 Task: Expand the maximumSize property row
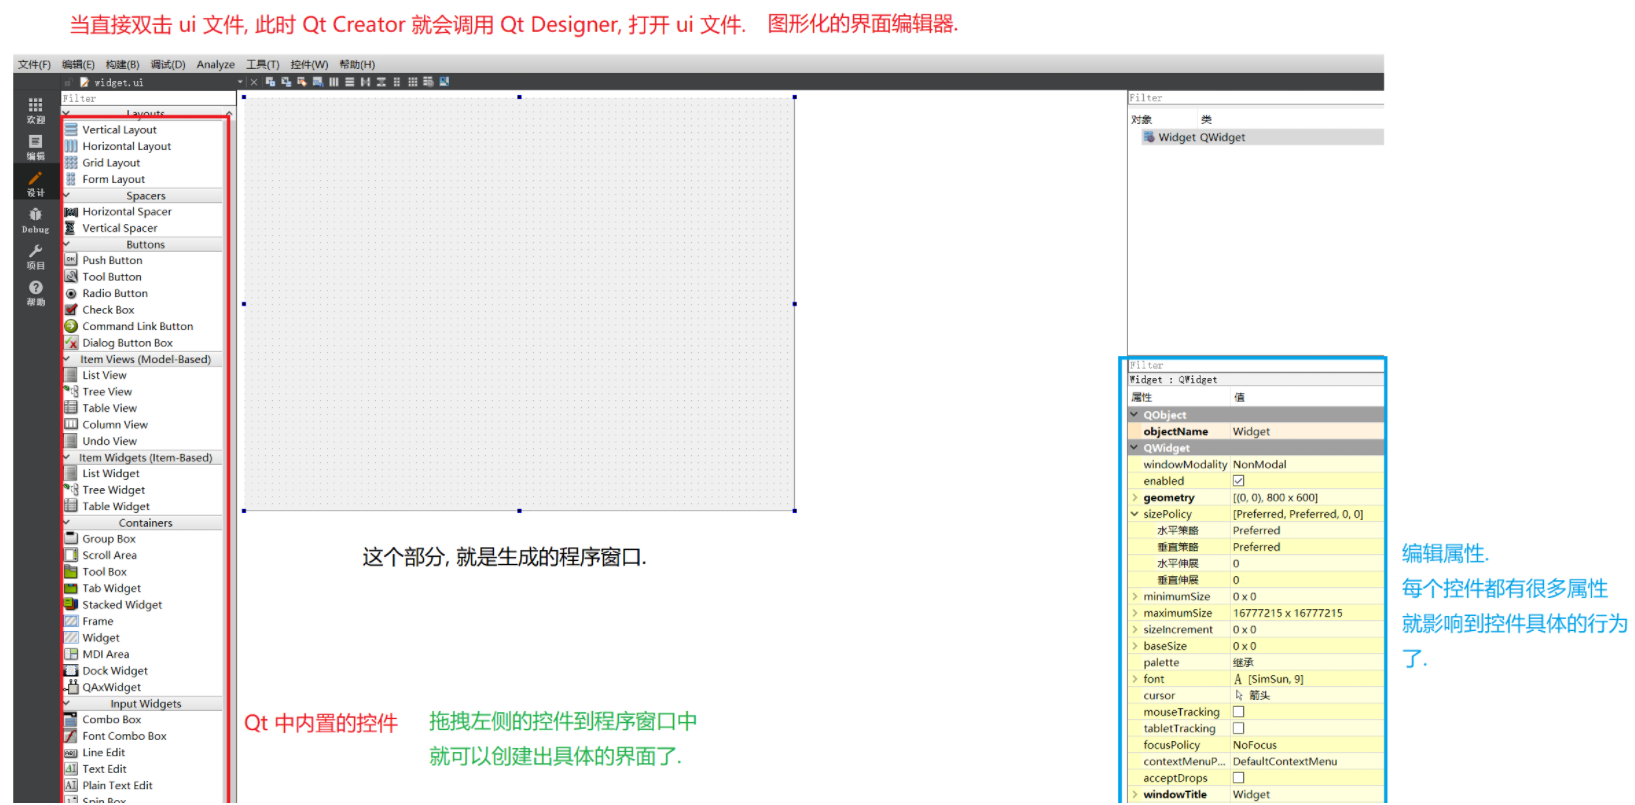click(x=1135, y=613)
